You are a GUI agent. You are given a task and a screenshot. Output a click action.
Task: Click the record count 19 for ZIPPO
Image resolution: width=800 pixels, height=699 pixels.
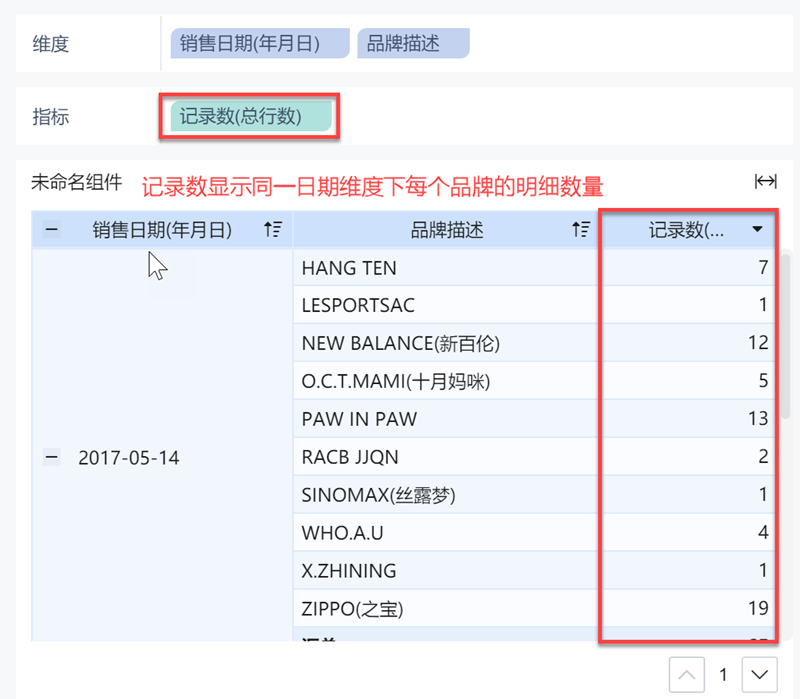coord(758,608)
